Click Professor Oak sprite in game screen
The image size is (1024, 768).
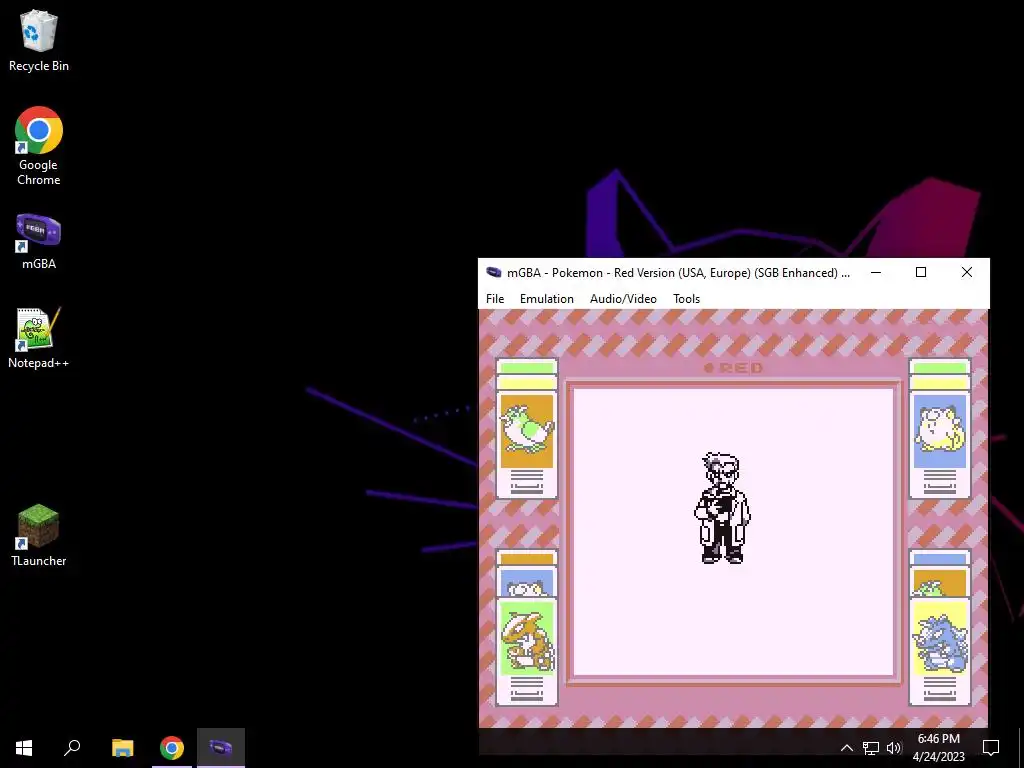click(x=722, y=507)
